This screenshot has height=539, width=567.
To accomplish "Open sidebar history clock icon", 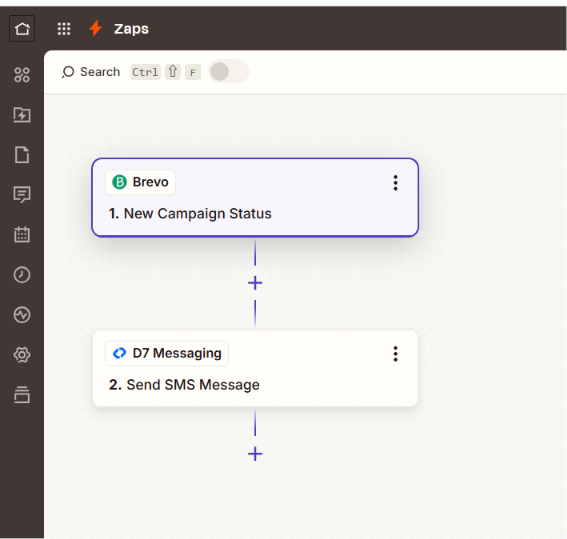I will (22, 275).
